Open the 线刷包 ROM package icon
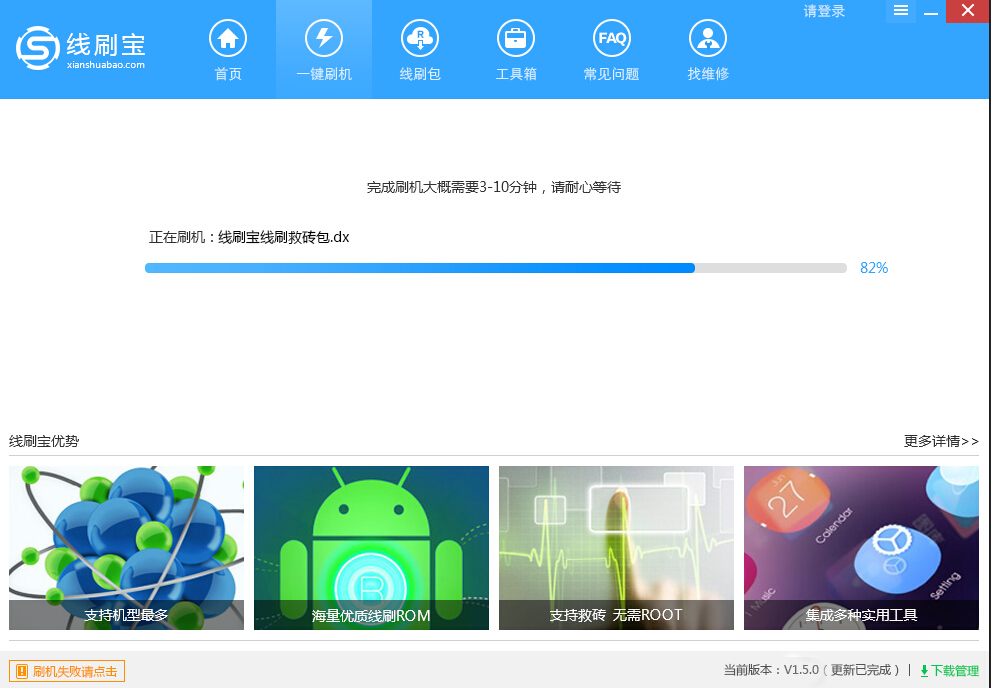 tap(419, 45)
